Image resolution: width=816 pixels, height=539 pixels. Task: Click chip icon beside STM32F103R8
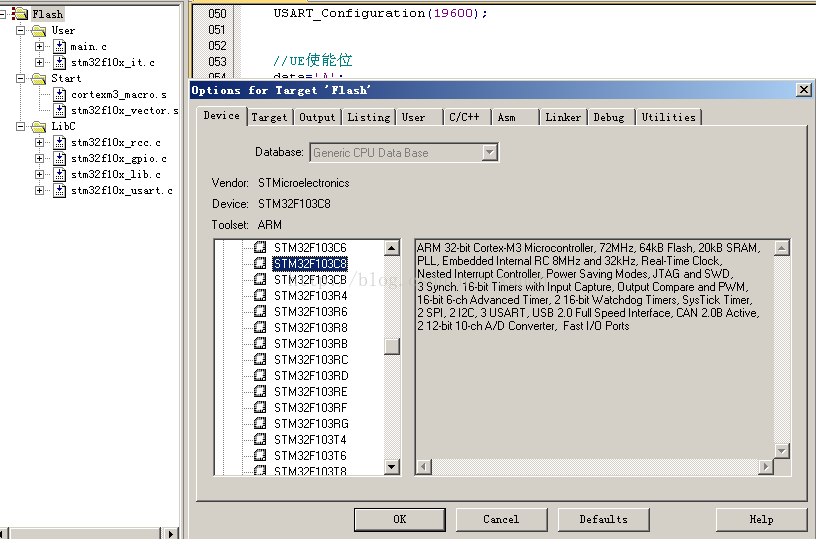pos(260,327)
